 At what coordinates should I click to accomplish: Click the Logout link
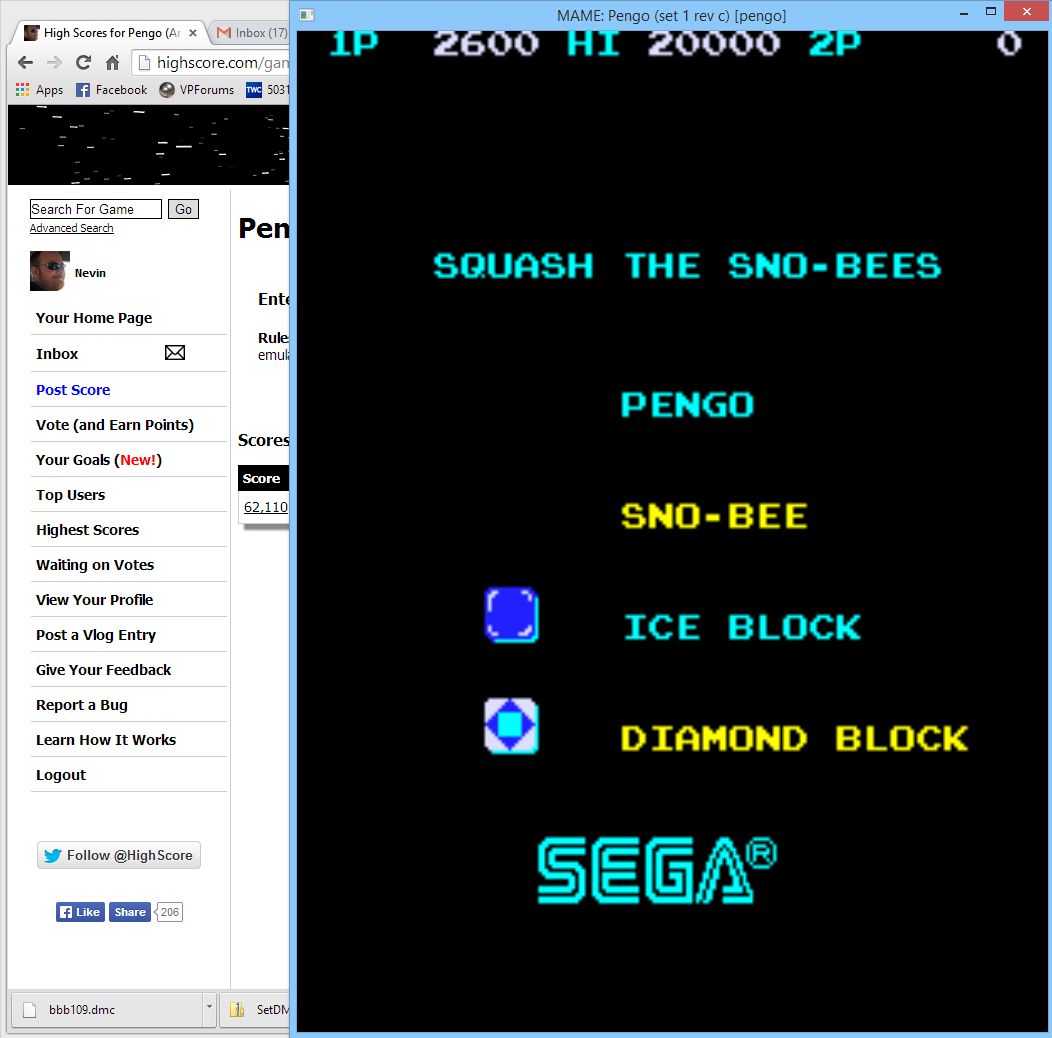(61, 775)
